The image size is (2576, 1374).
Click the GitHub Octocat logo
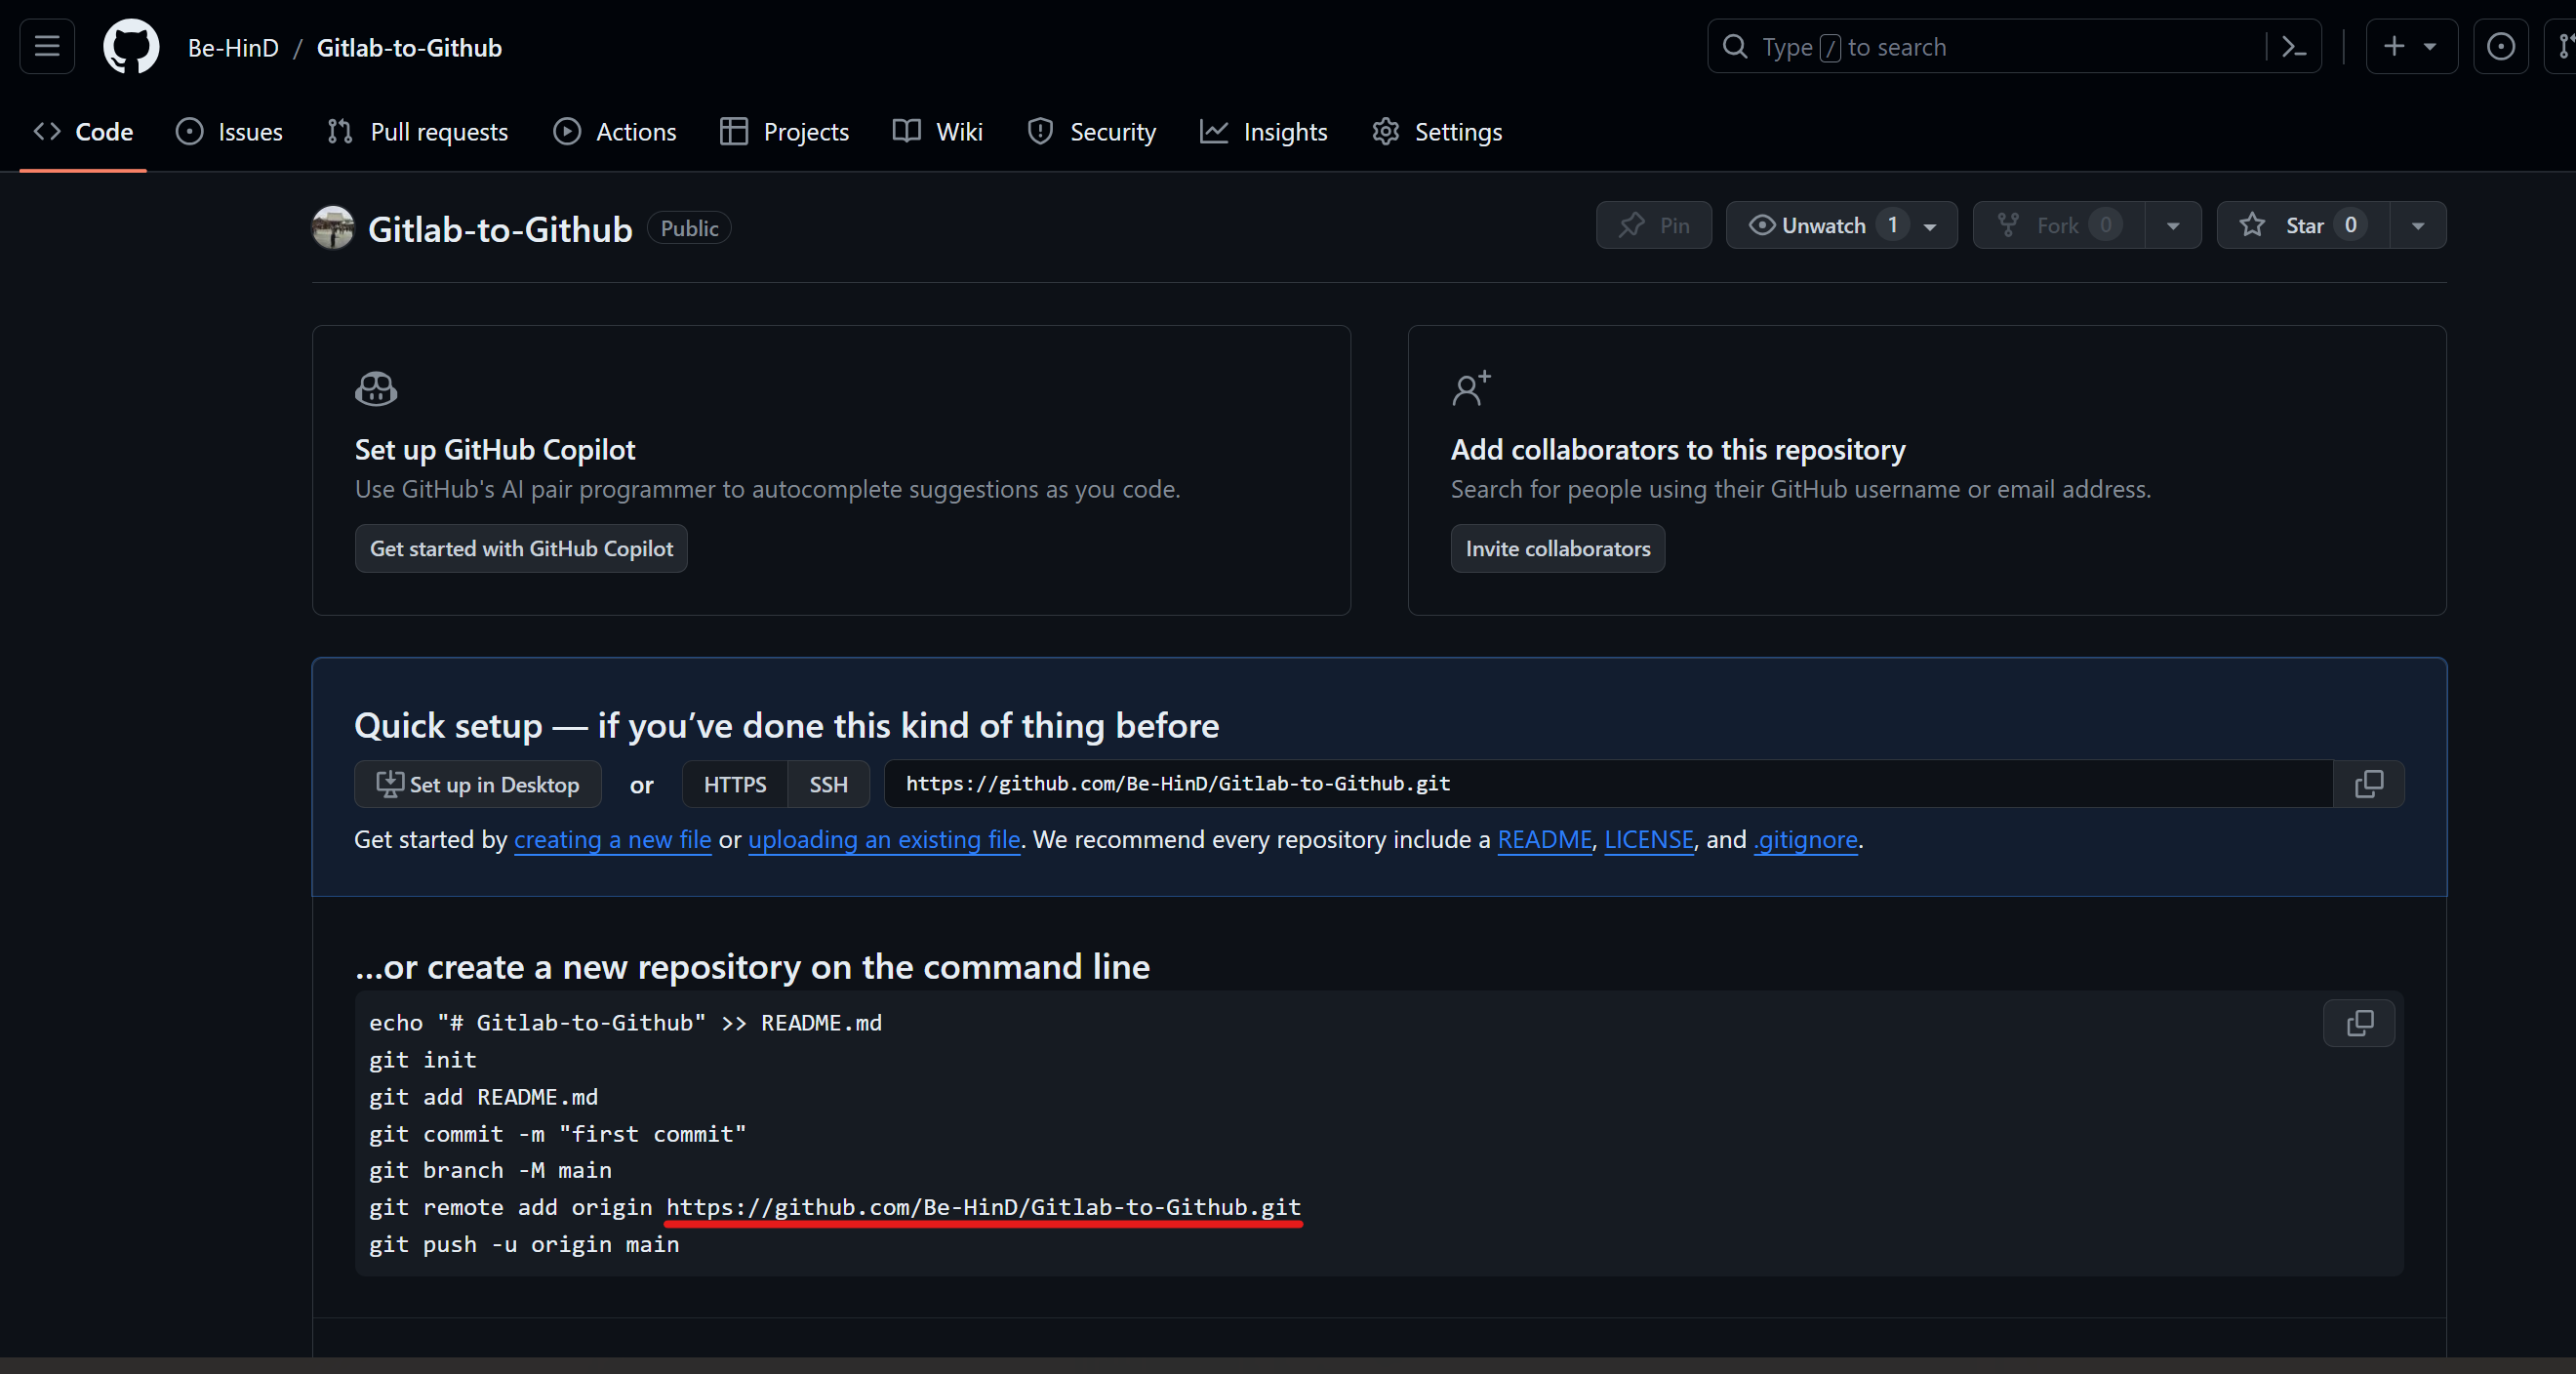[131, 46]
